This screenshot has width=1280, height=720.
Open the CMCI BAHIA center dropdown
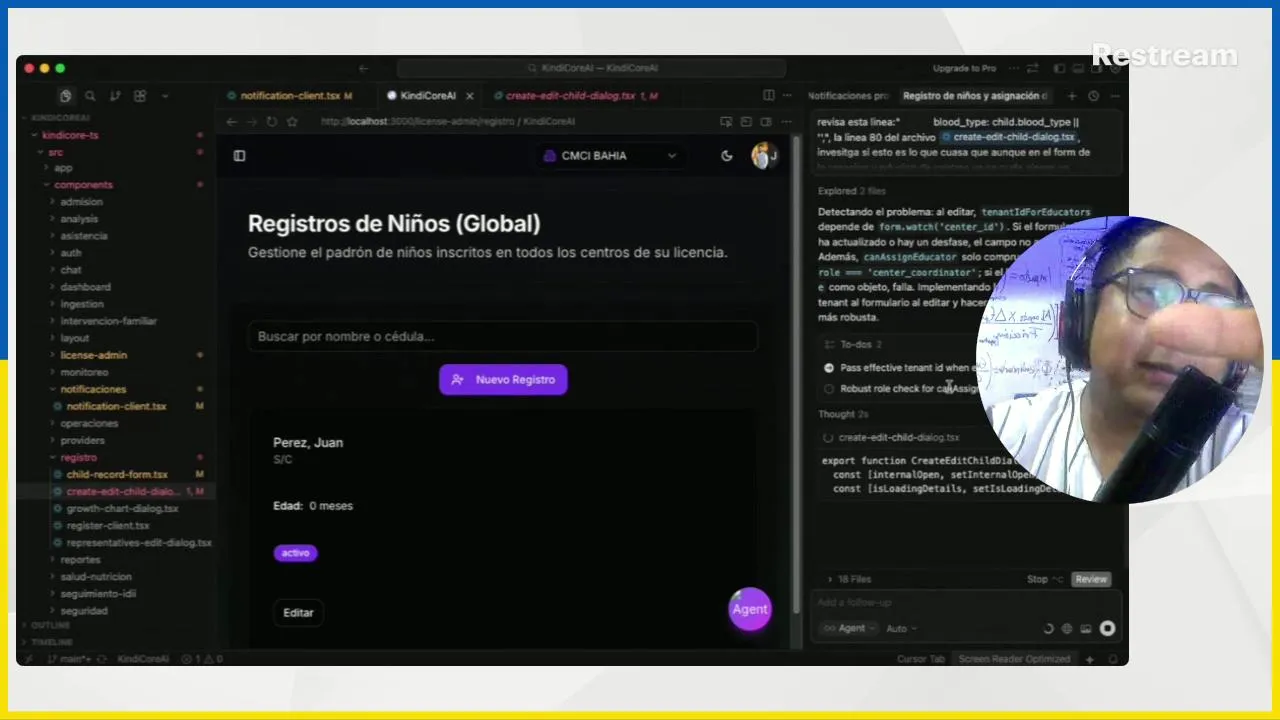[610, 155]
